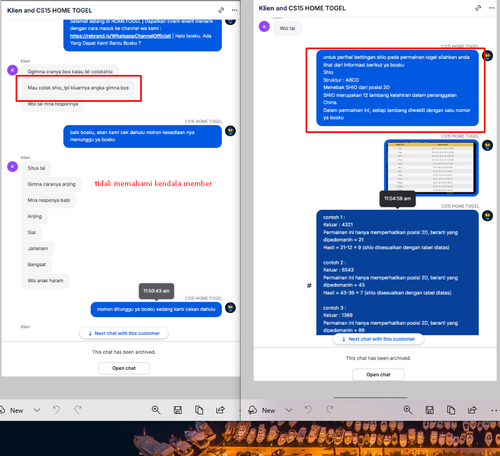The image size is (500, 456).
Task: Click the Copy icon in left window toolbar
Action: point(199,410)
